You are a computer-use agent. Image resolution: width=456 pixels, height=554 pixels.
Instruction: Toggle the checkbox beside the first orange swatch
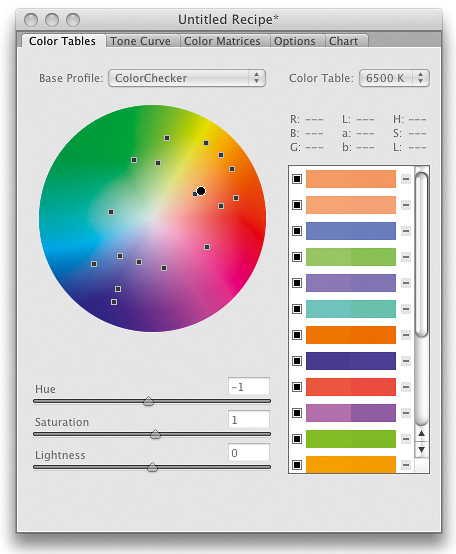tap(297, 179)
